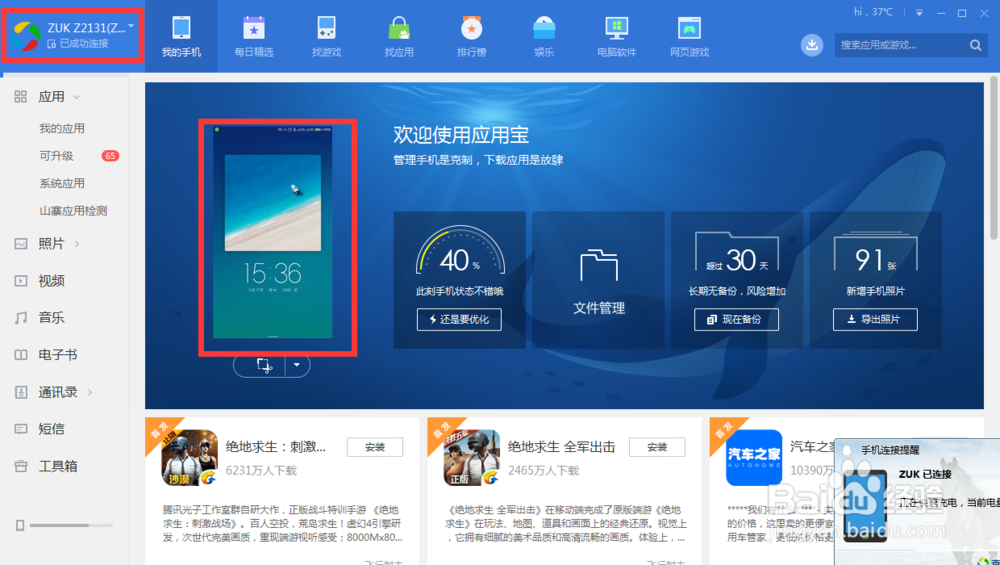Click the phone screen preview thumbnail

[273, 231]
